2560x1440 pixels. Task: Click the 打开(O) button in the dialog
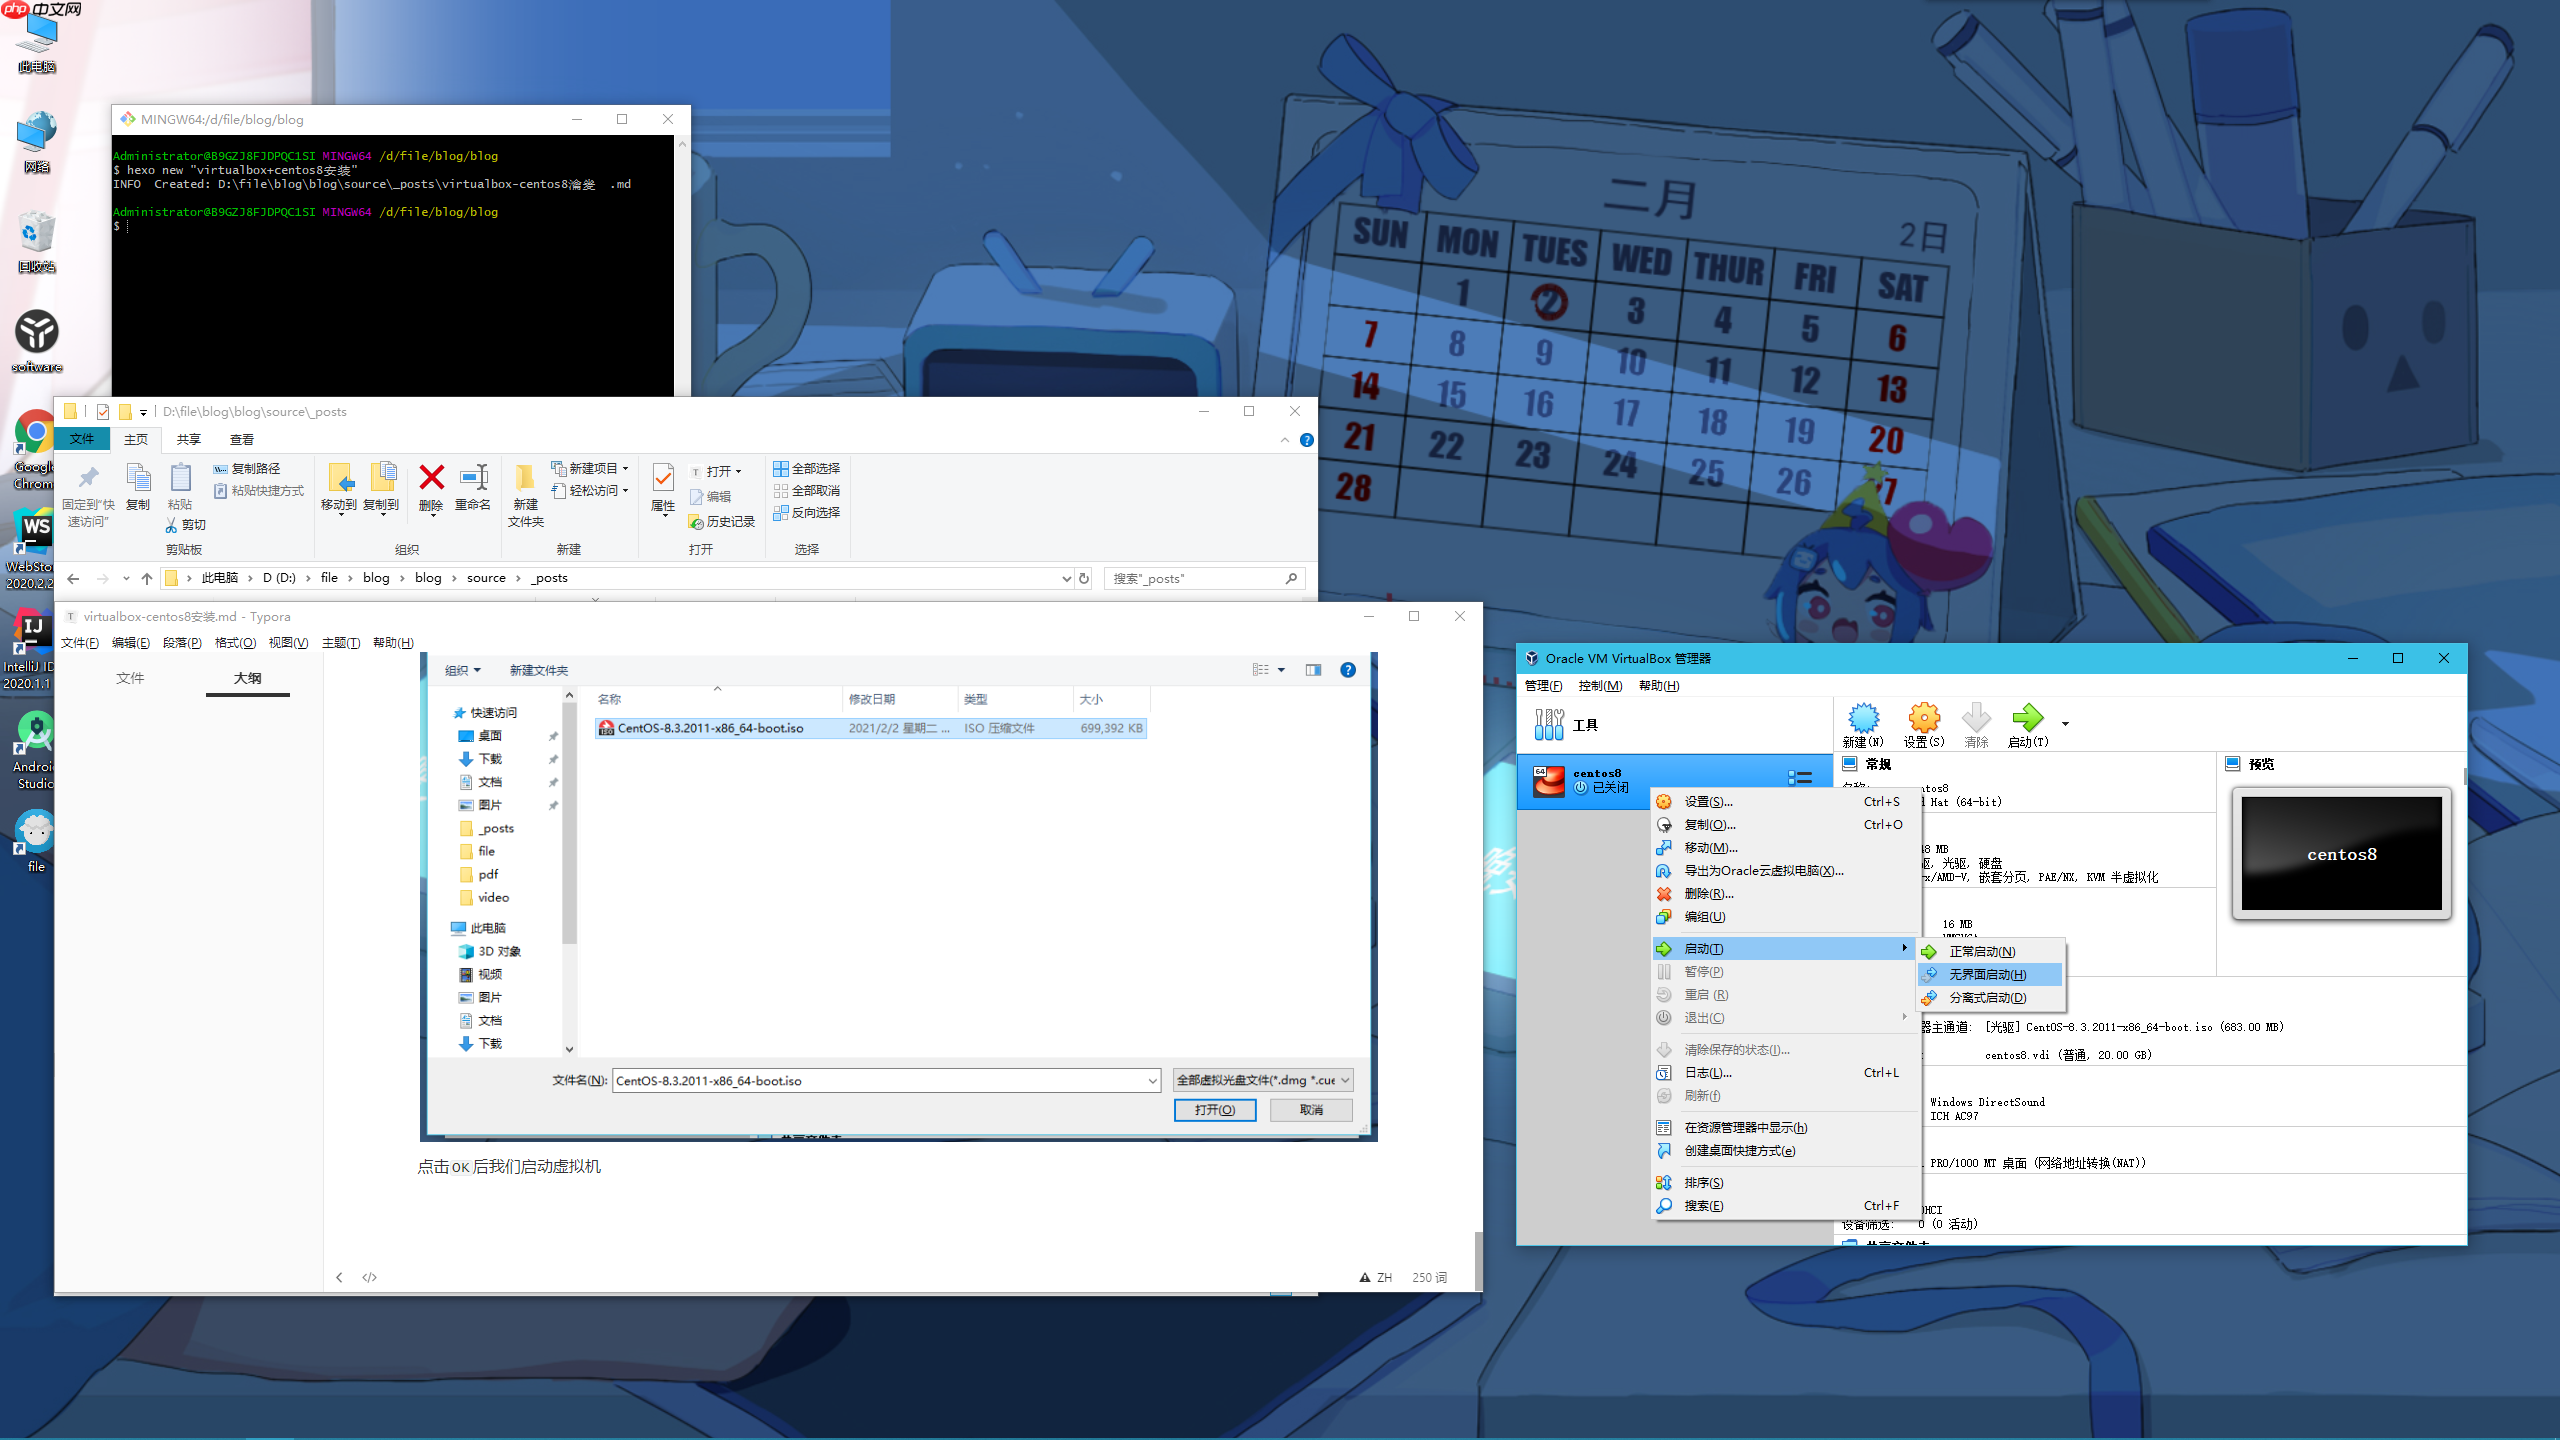click(x=1214, y=1109)
